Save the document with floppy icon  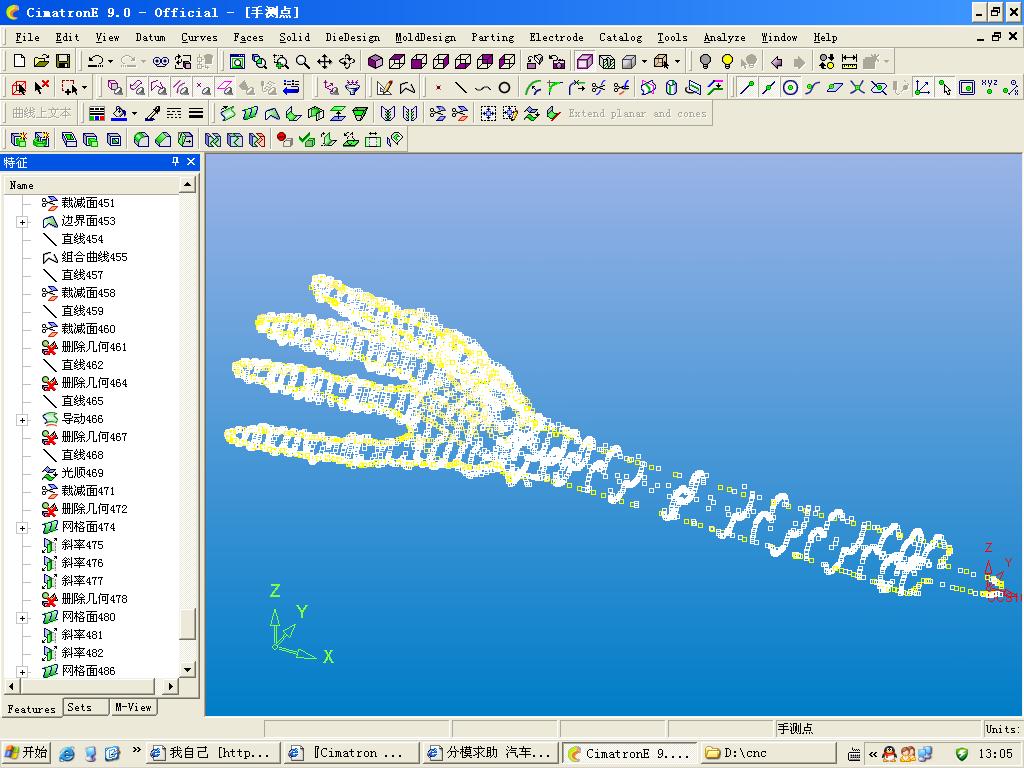tap(63, 61)
